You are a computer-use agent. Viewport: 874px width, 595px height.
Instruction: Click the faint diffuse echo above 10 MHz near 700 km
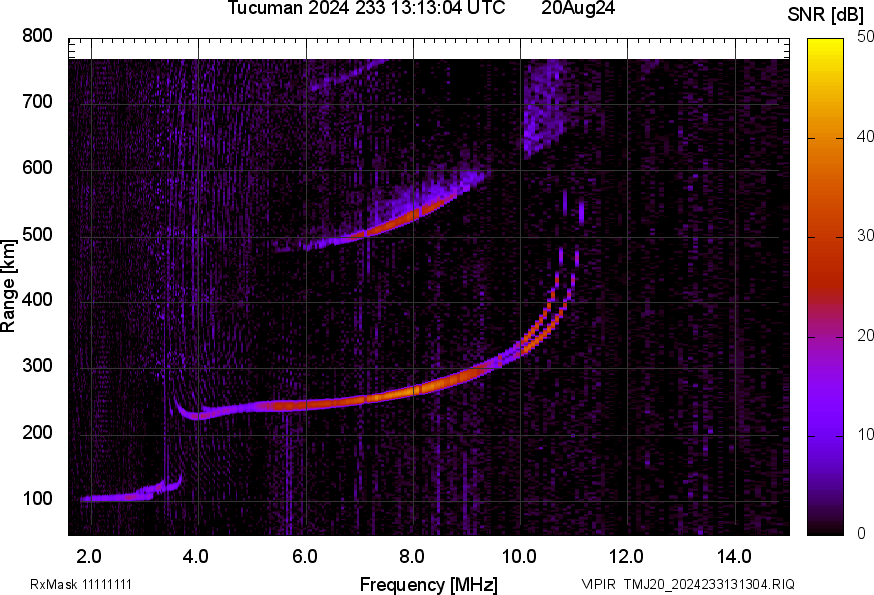[x=543, y=109]
